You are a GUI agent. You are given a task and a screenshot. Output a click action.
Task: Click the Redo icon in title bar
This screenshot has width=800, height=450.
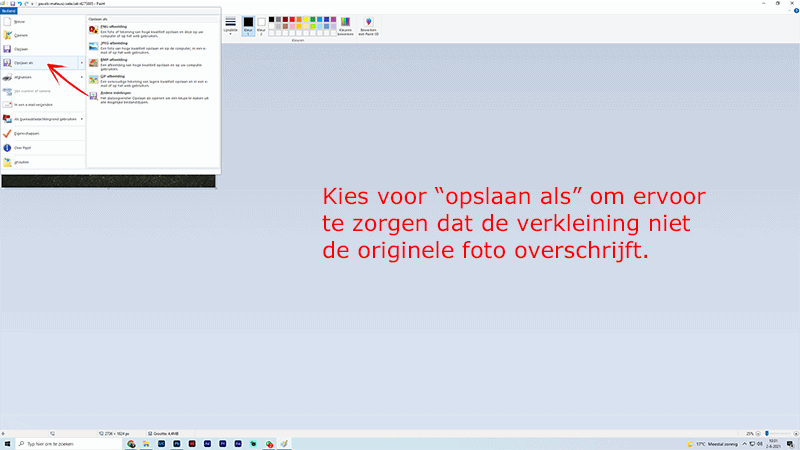[26, 4]
